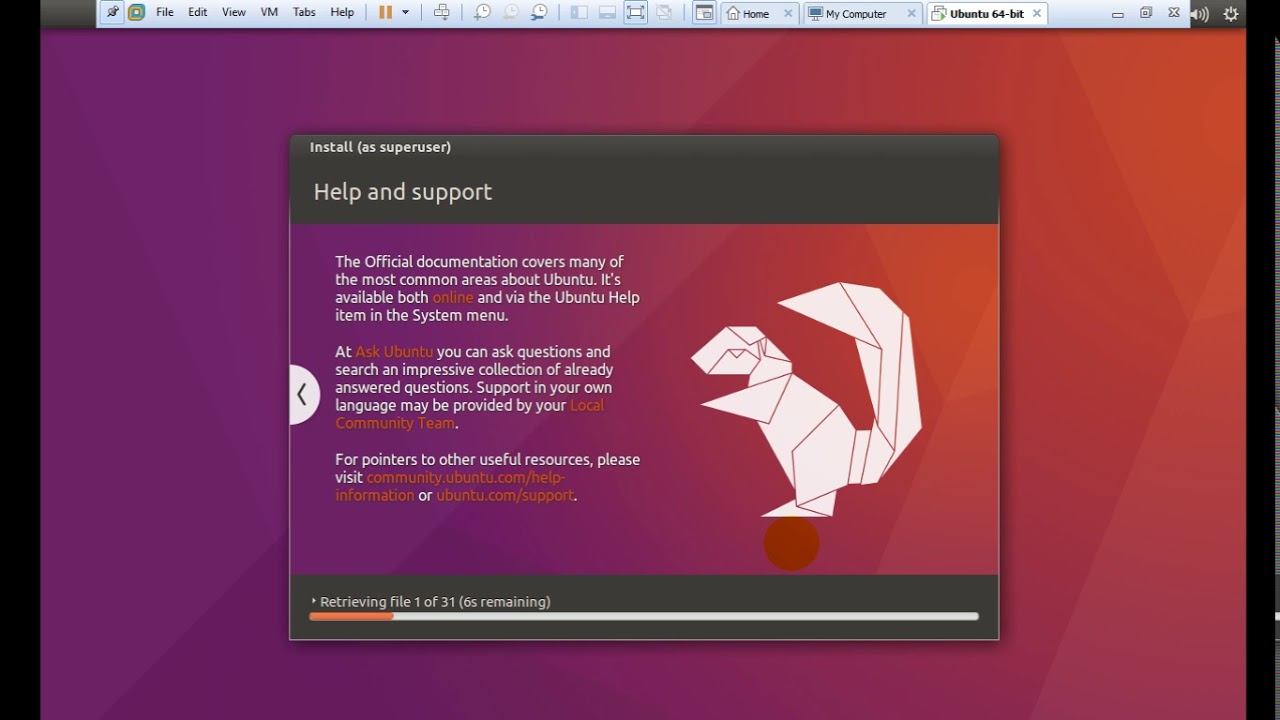Screen dimensions: 1280x720
Task: Click the console view icon
Action: point(705,13)
